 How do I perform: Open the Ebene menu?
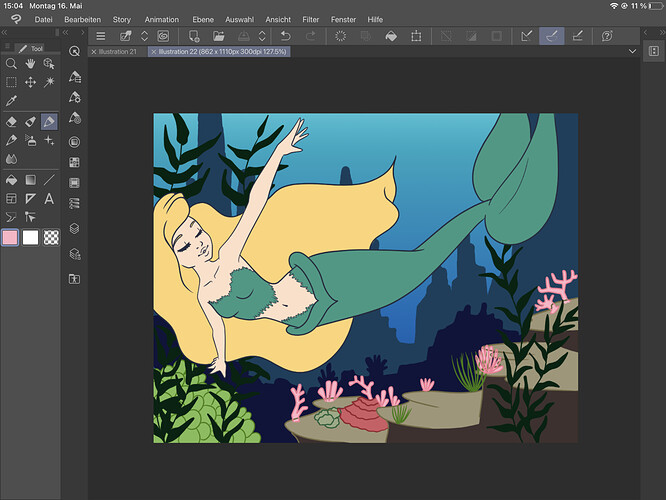point(202,19)
